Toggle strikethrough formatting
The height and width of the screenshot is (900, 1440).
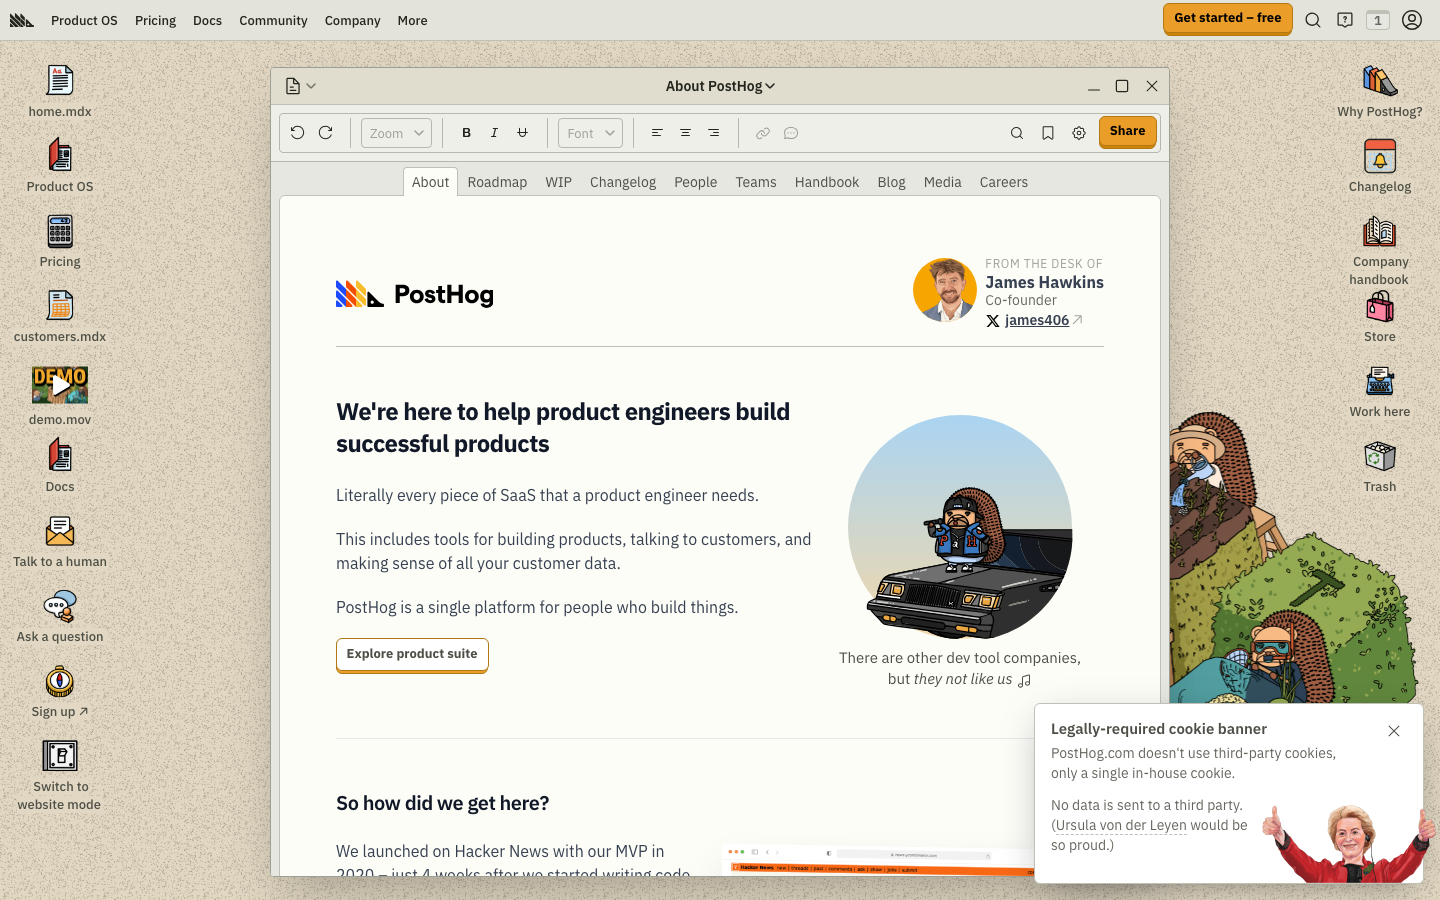point(522,133)
